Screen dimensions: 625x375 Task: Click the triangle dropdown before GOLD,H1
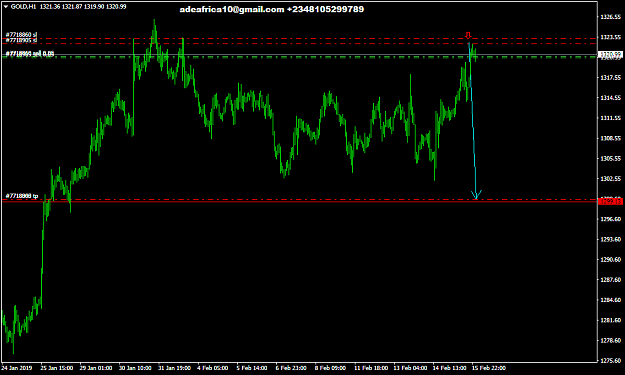[6, 7]
